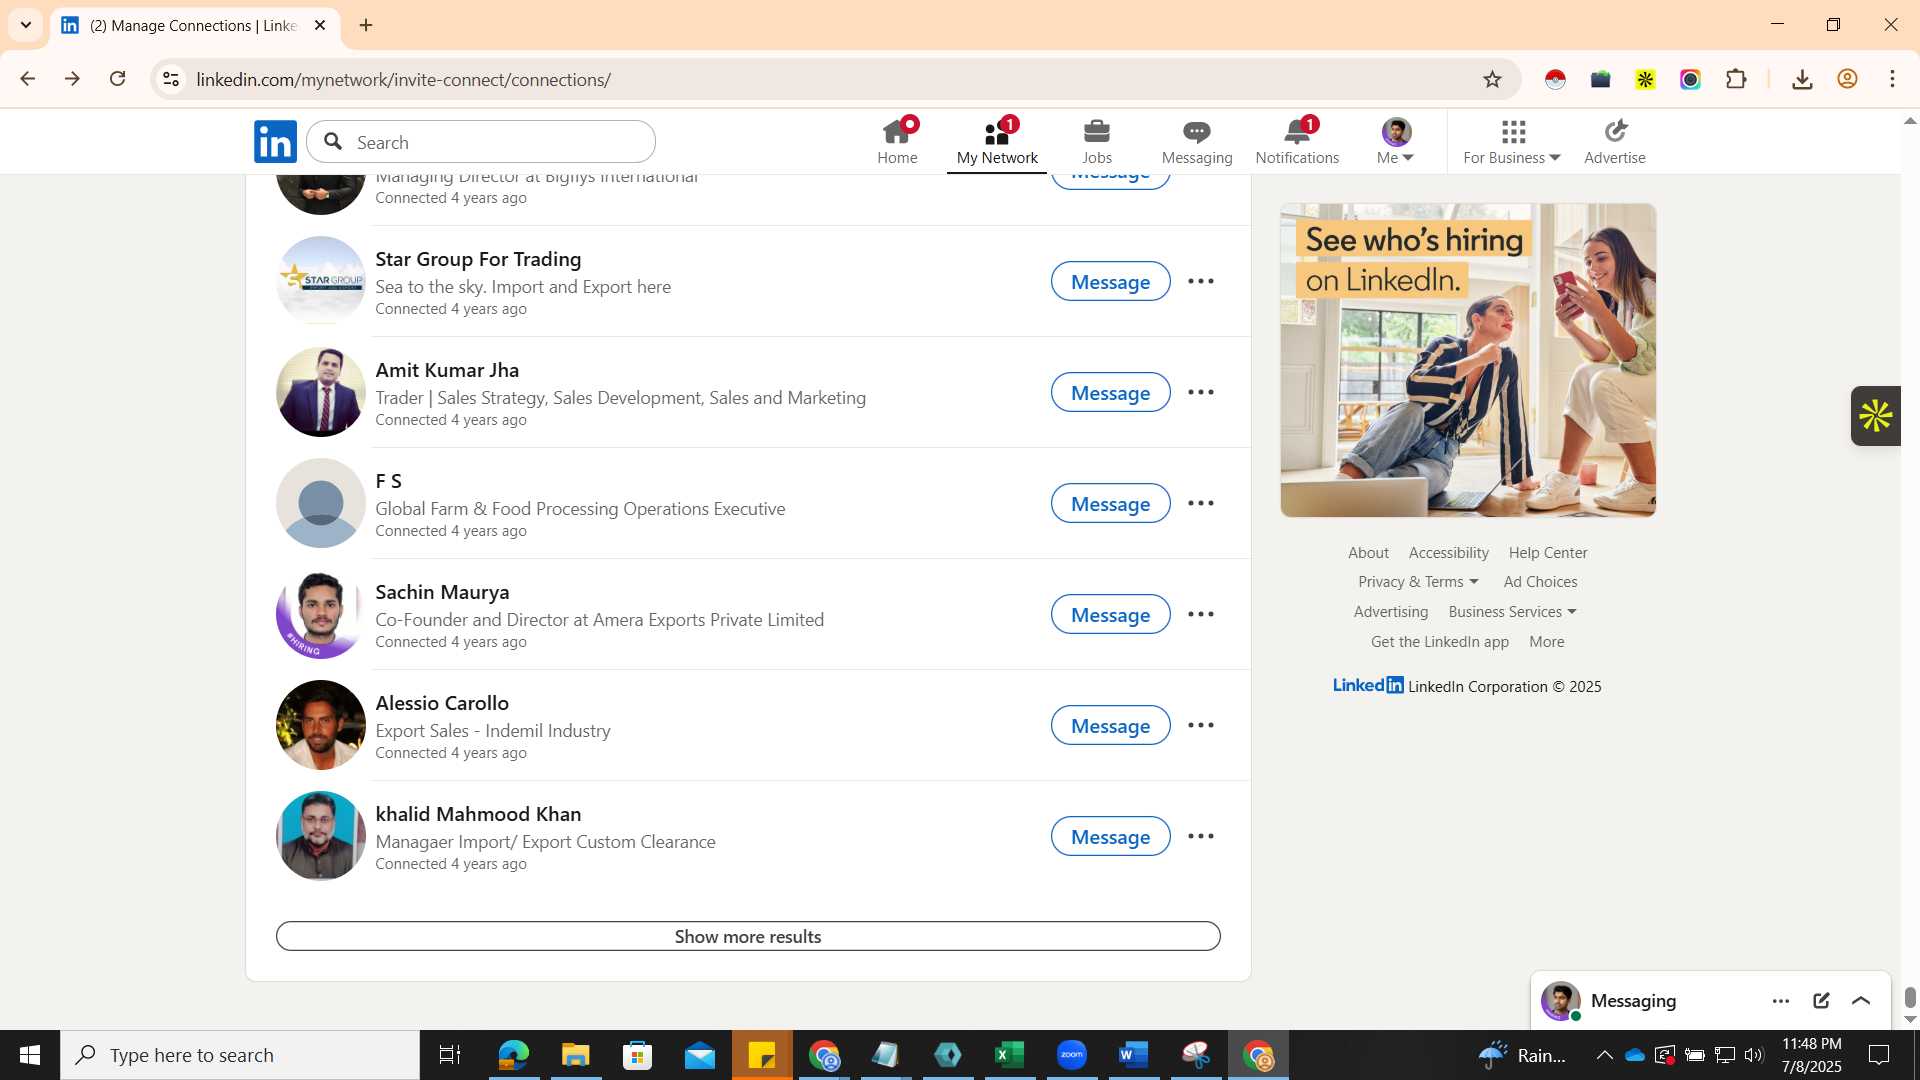The height and width of the screenshot is (1080, 1920).
Task: Message Star Group For Trading
Action: click(1110, 282)
